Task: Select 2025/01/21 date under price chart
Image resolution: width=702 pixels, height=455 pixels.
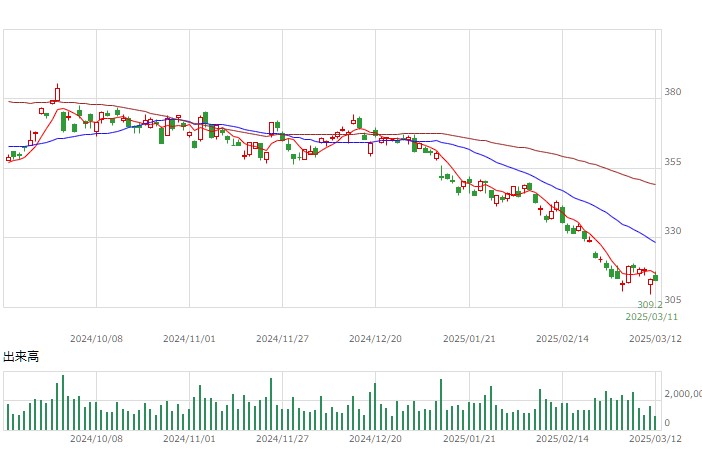Action: 469,339
